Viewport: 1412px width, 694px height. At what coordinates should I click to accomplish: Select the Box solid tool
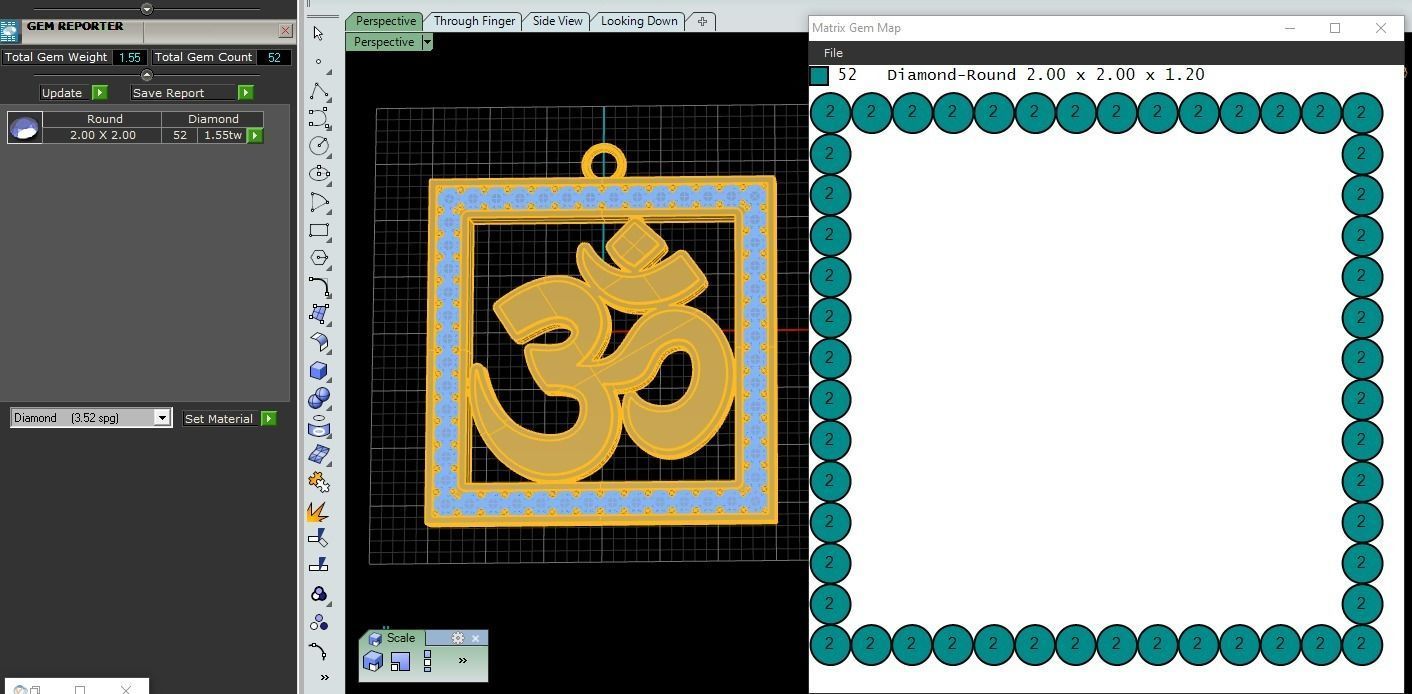click(319, 370)
